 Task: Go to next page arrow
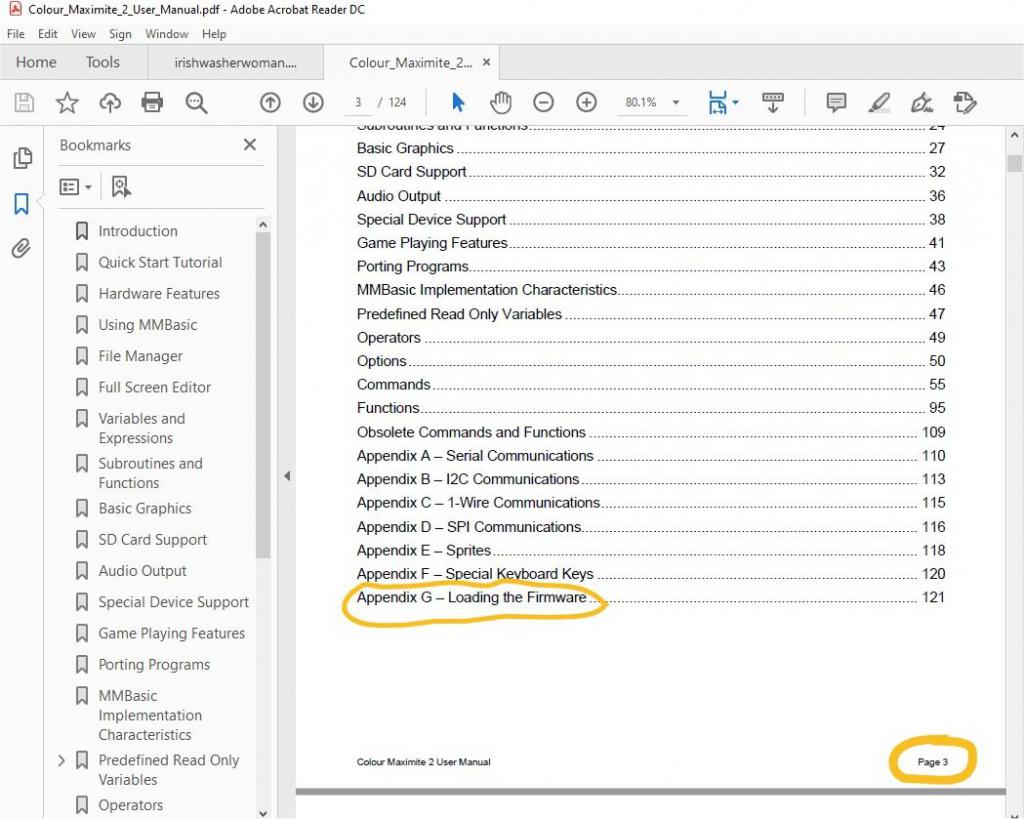point(313,102)
